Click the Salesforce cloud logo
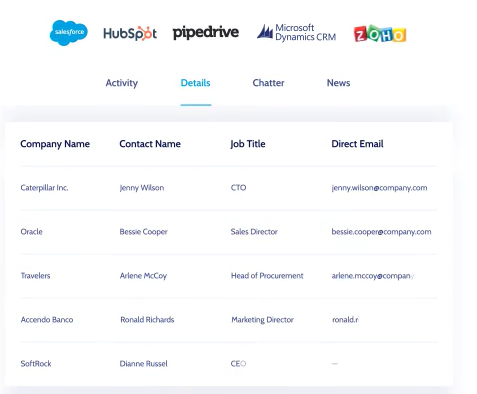The width and height of the screenshot is (477, 394). (69, 32)
